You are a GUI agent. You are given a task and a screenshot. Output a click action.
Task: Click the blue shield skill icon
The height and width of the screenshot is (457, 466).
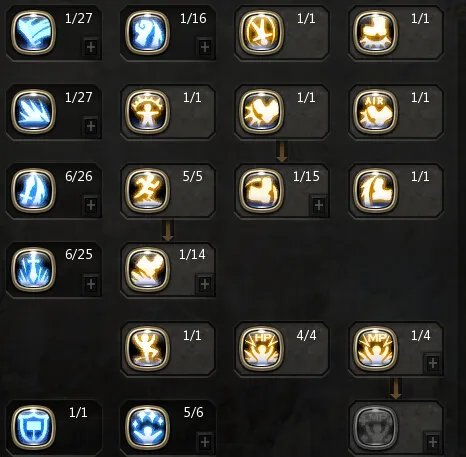click(33, 427)
